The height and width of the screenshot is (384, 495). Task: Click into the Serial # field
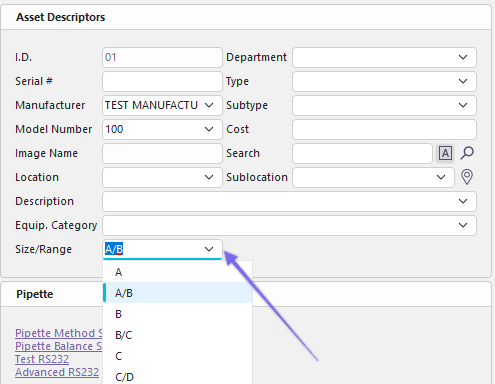tap(162, 81)
